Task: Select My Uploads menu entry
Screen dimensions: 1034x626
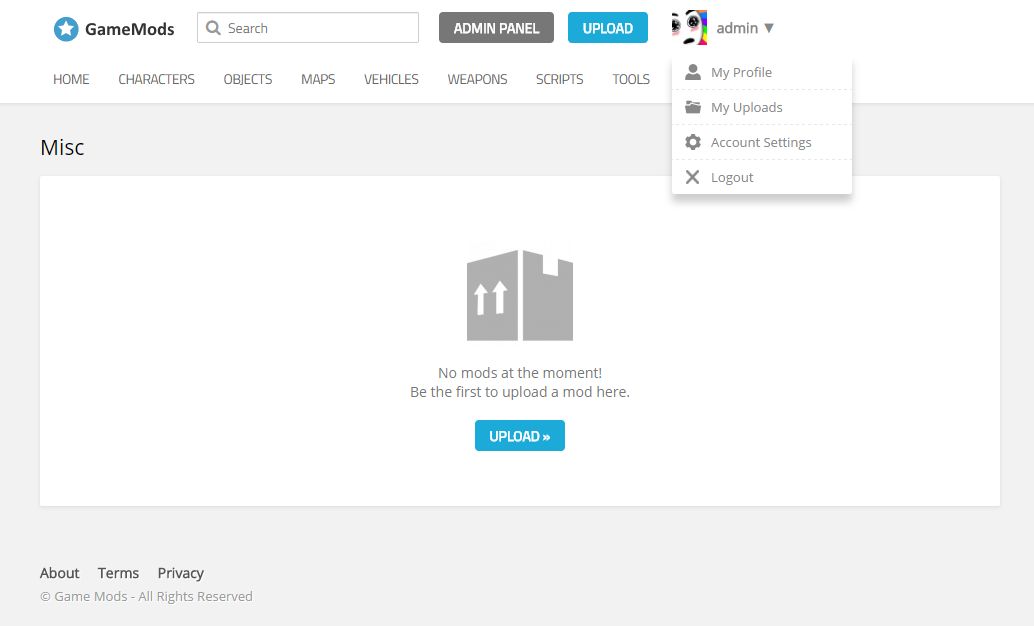Action: pos(746,107)
